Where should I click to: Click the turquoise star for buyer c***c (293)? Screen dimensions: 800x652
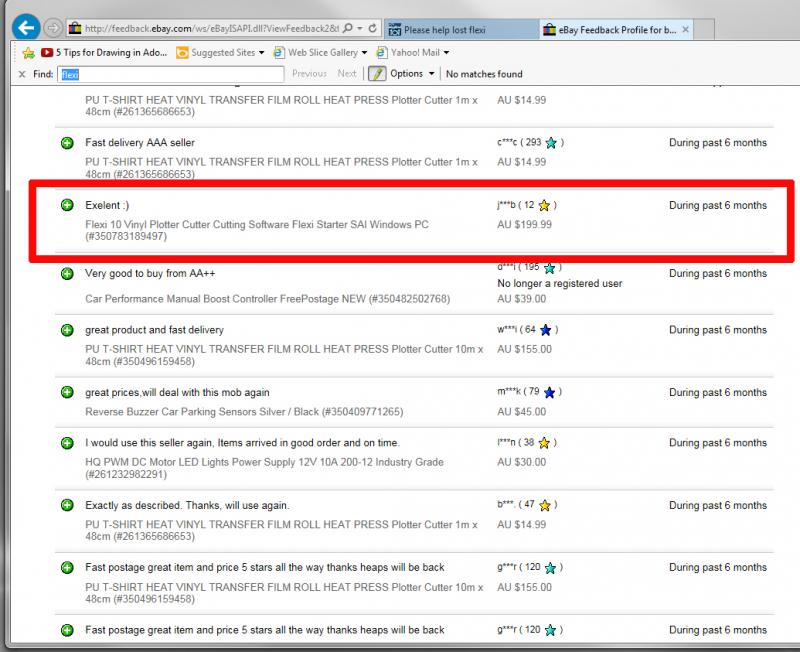click(551, 143)
